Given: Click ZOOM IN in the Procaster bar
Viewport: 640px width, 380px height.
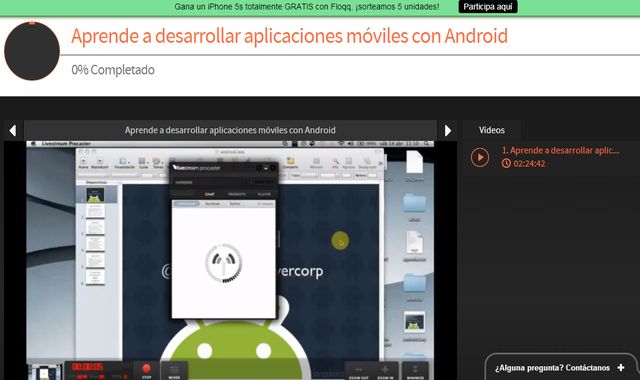Looking at the screenshot, I should click(385, 371).
